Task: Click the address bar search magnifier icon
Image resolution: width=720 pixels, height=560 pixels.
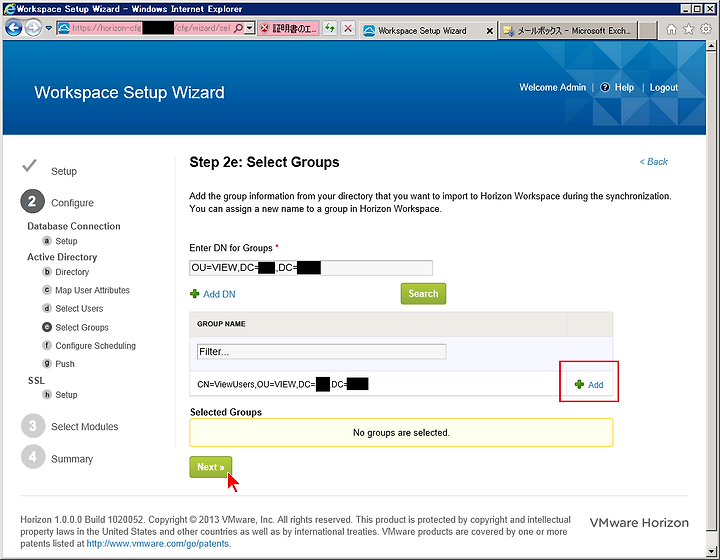Action: click(x=238, y=28)
